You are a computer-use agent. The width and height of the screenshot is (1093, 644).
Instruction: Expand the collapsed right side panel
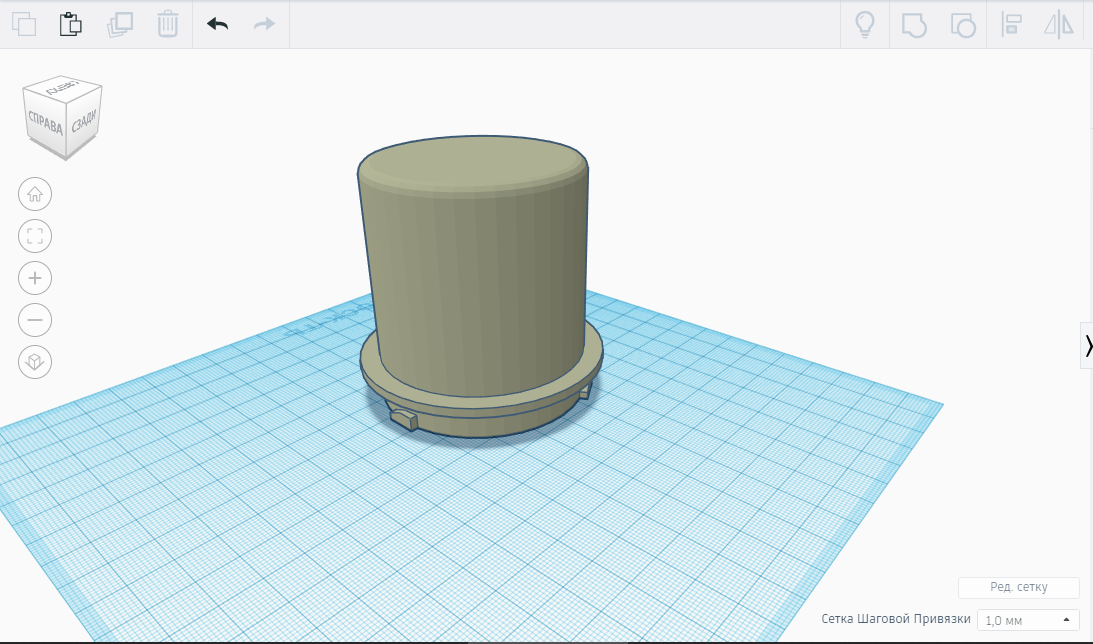point(1087,345)
